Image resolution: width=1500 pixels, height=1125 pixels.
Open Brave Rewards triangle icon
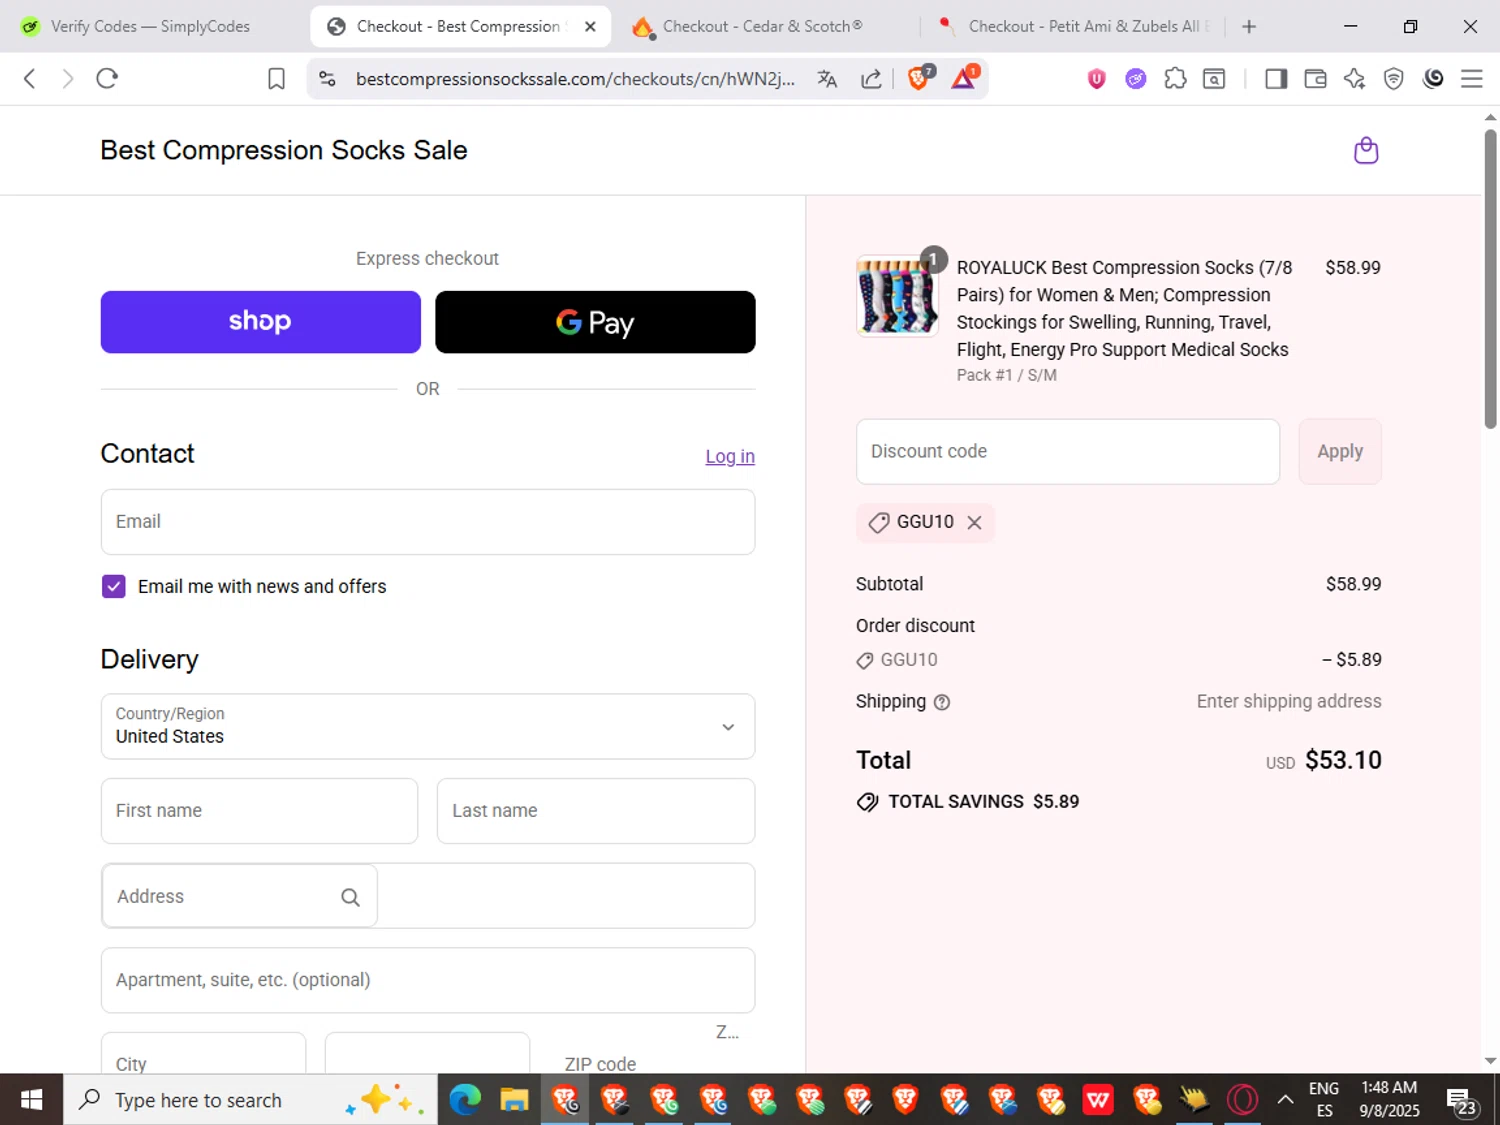pos(964,78)
